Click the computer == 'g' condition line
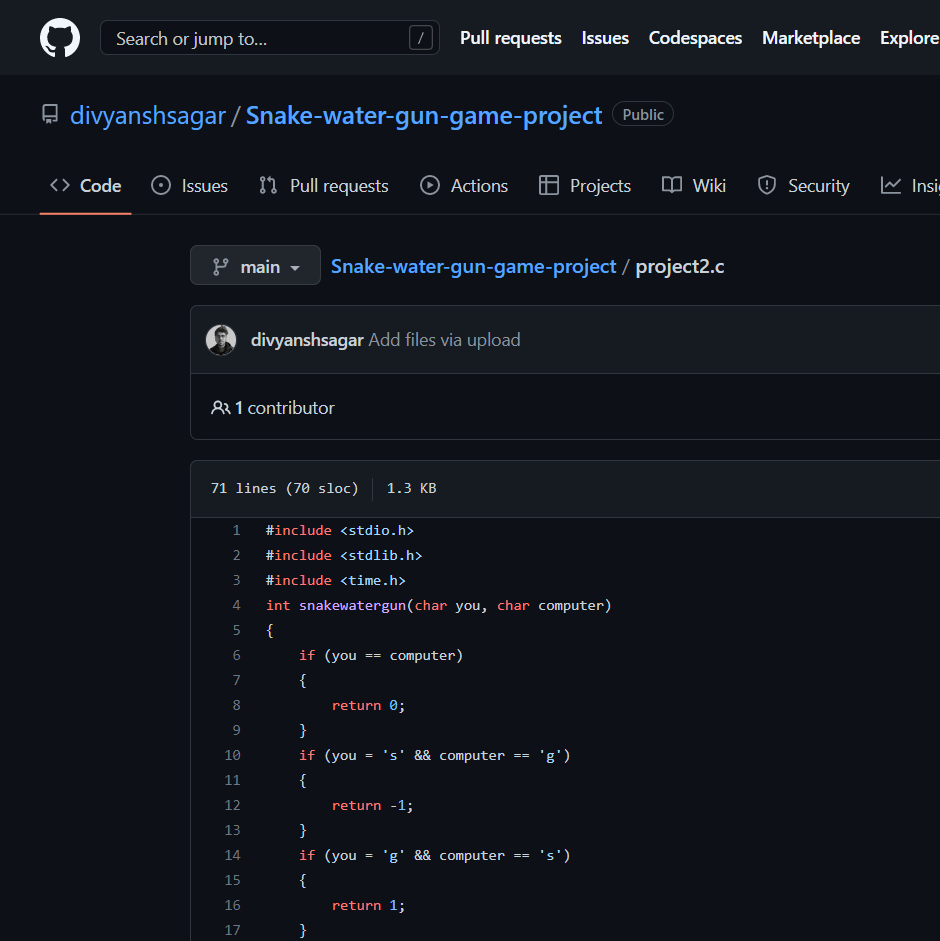 (435, 756)
